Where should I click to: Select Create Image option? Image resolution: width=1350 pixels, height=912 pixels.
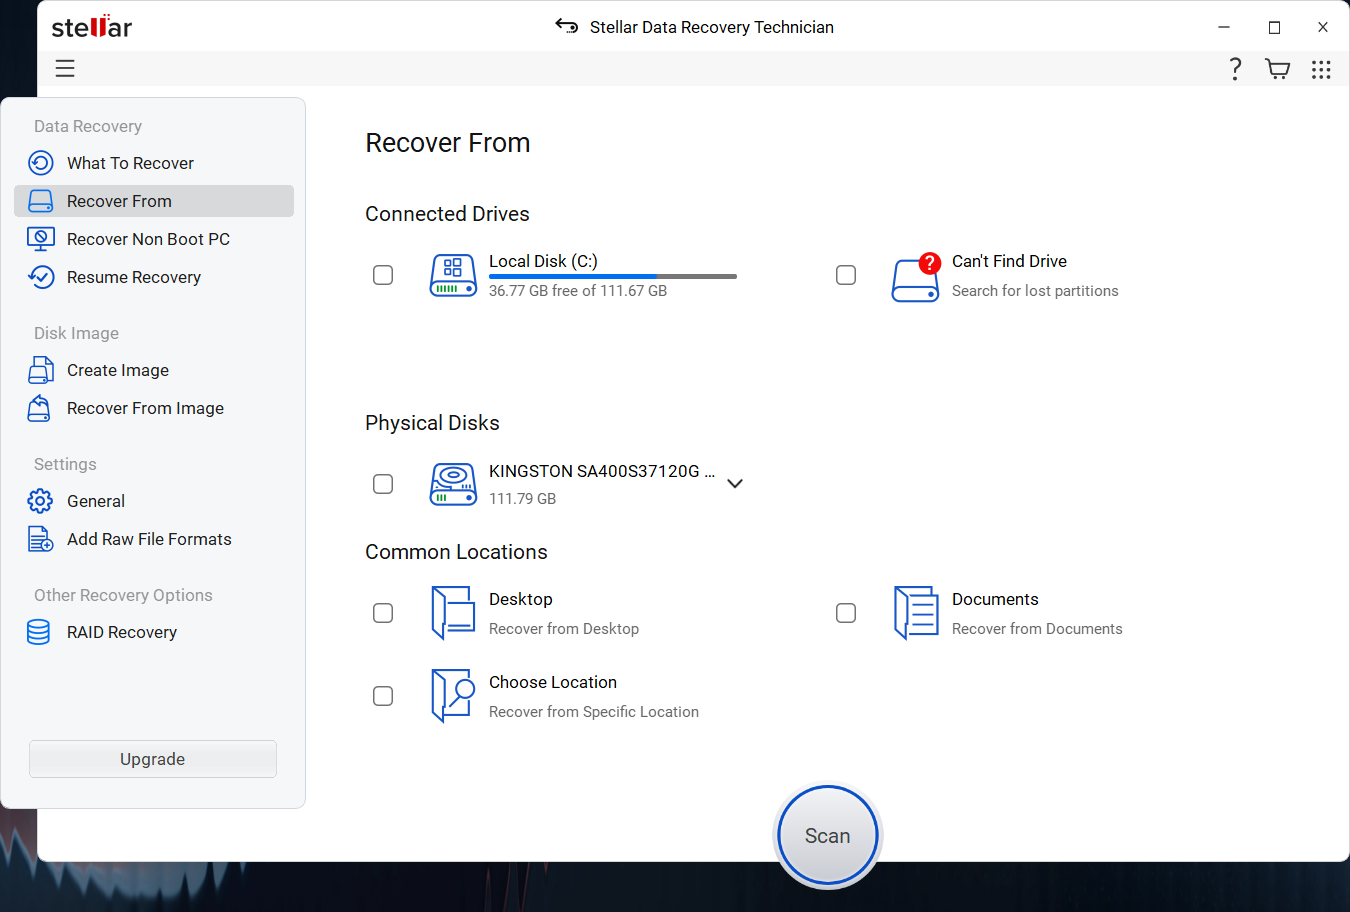point(154,370)
